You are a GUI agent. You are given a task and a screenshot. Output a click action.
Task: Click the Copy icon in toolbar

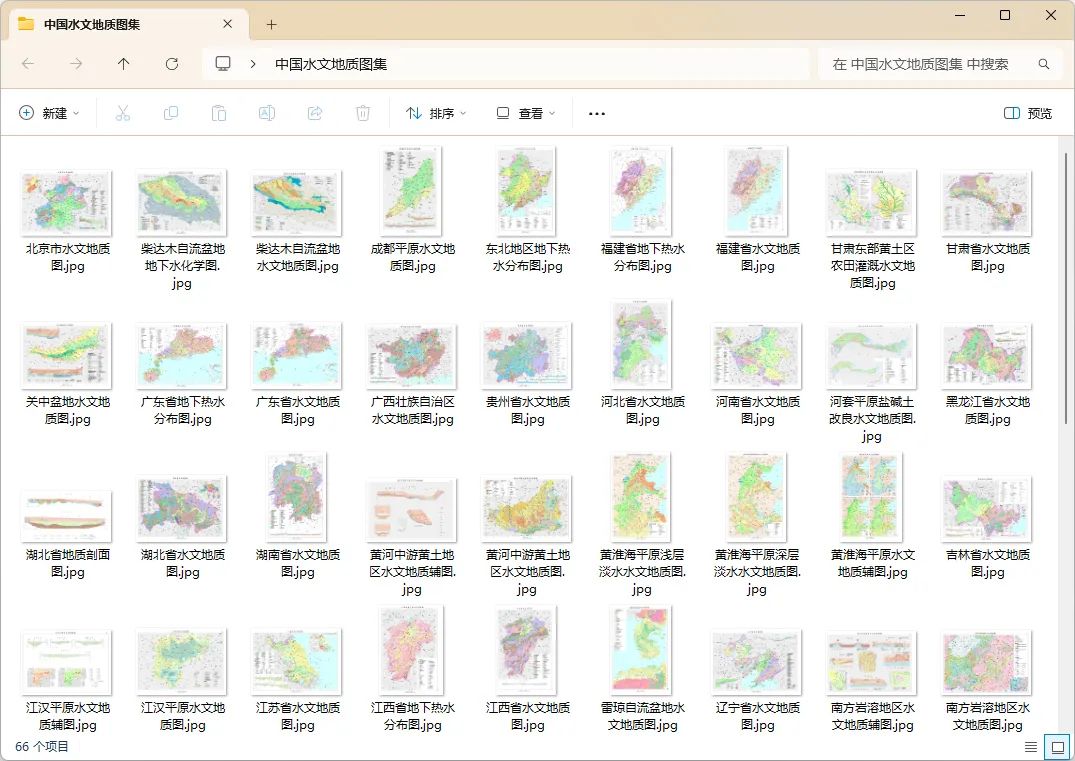[x=171, y=113]
